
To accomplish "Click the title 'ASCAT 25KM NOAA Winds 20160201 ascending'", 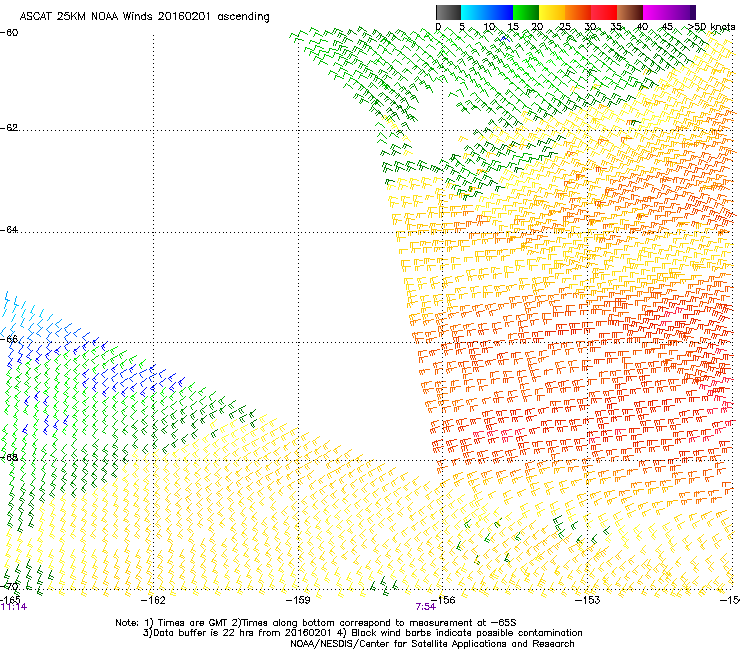I will [x=144, y=17].
